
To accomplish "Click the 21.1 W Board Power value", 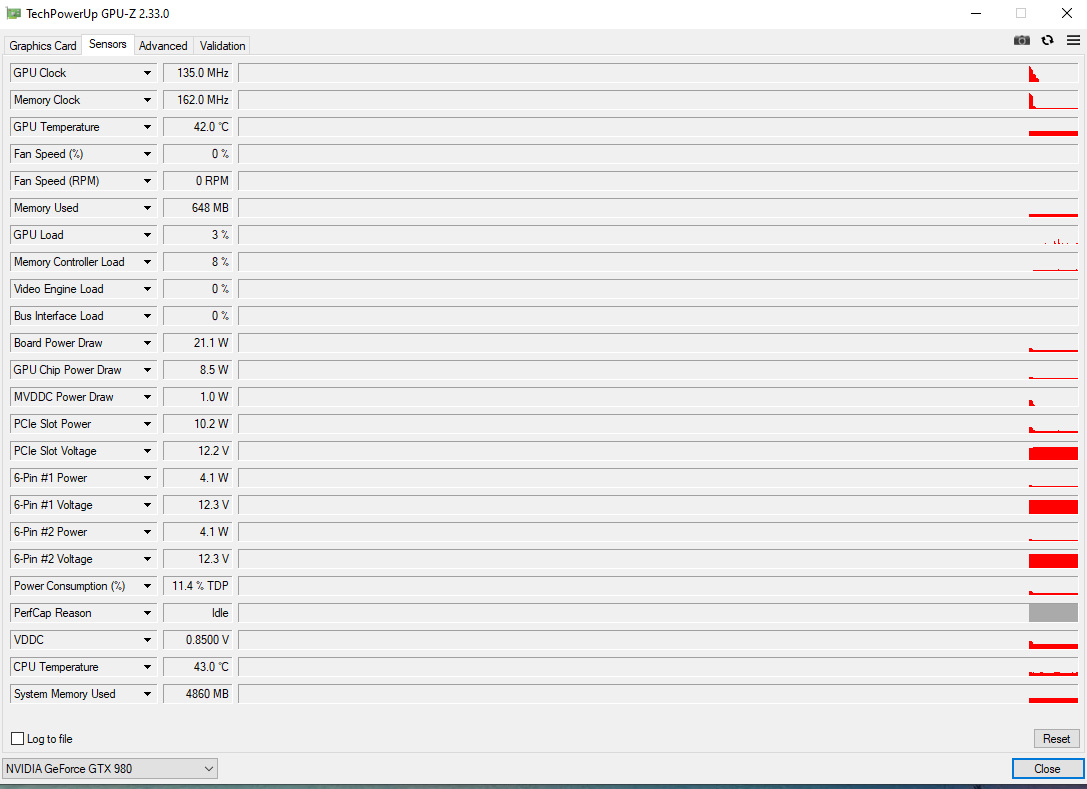I will pos(198,343).
